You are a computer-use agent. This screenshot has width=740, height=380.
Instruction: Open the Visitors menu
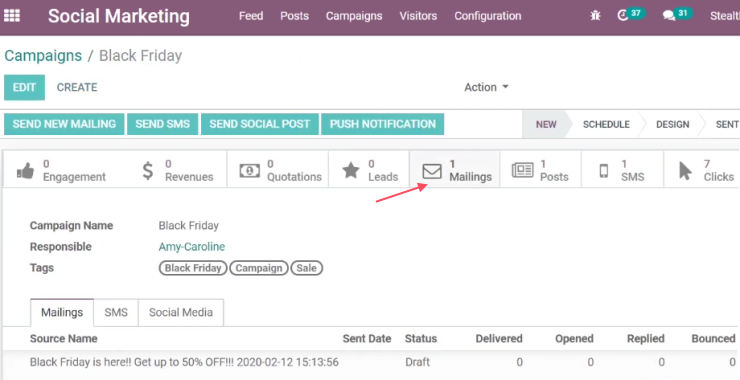pyautogui.click(x=418, y=16)
